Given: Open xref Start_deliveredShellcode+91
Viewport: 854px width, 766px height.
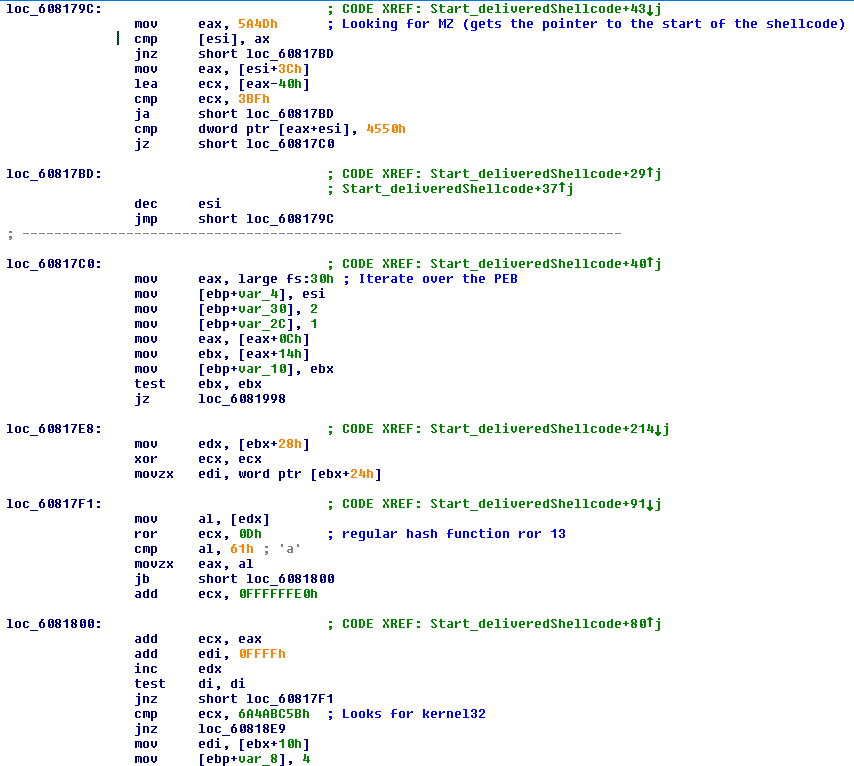Looking at the screenshot, I should click(545, 504).
